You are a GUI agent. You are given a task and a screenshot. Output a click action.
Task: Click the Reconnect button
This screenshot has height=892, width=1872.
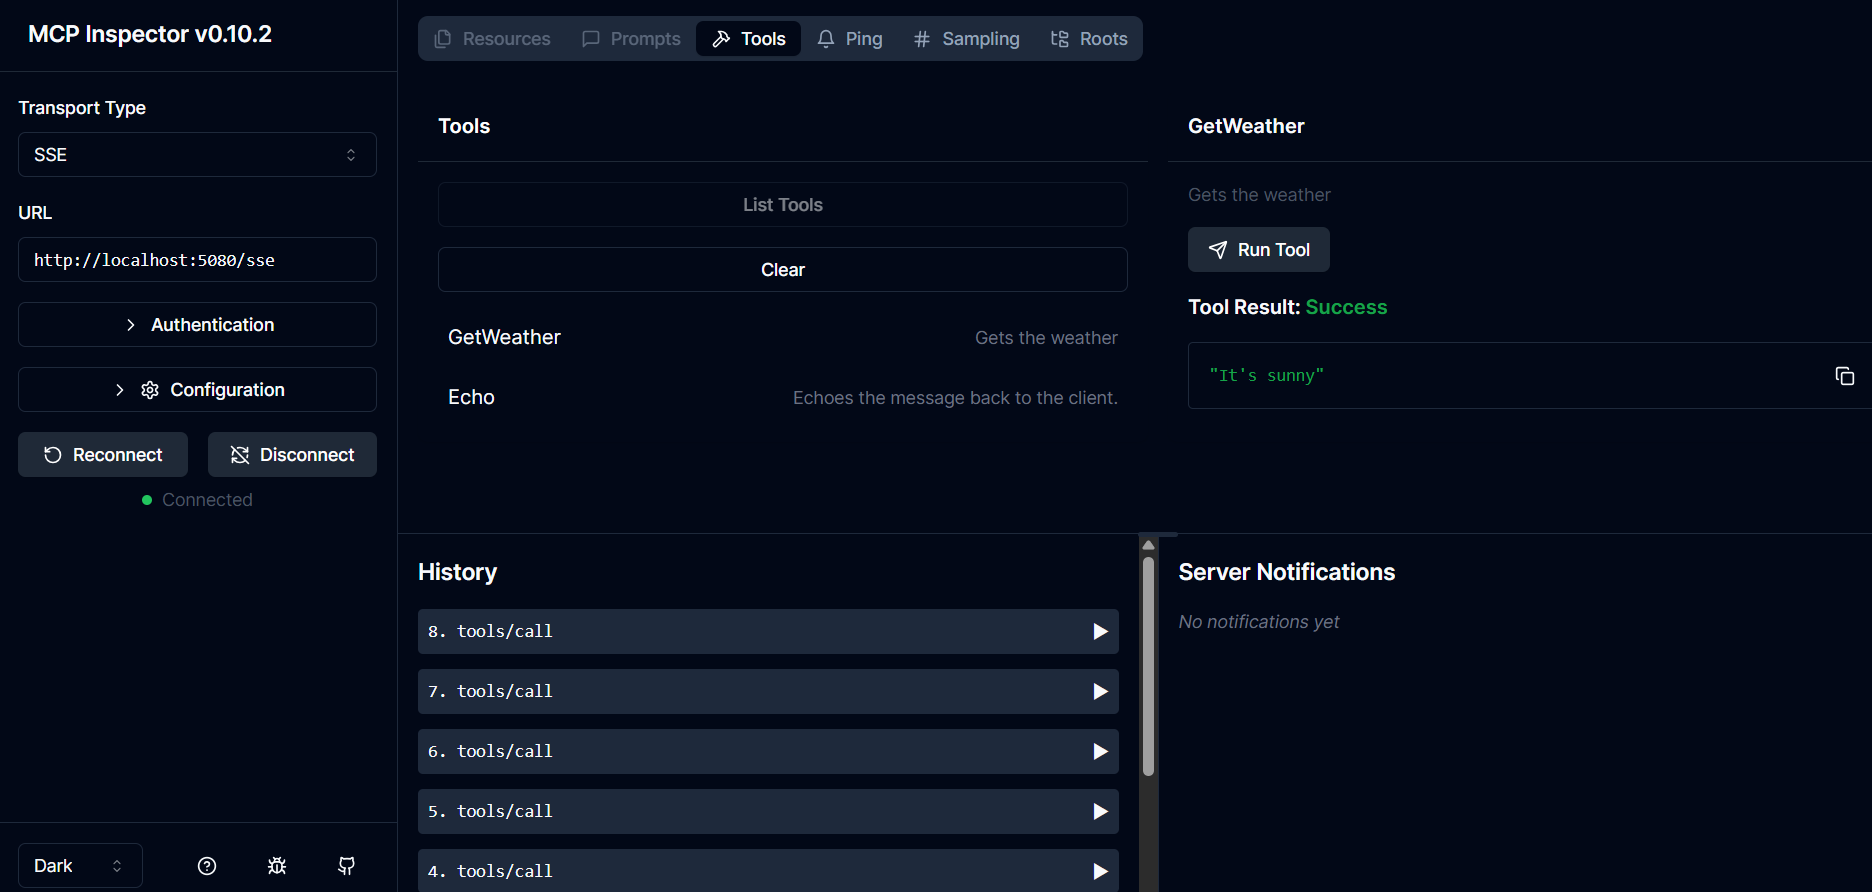[103, 455]
